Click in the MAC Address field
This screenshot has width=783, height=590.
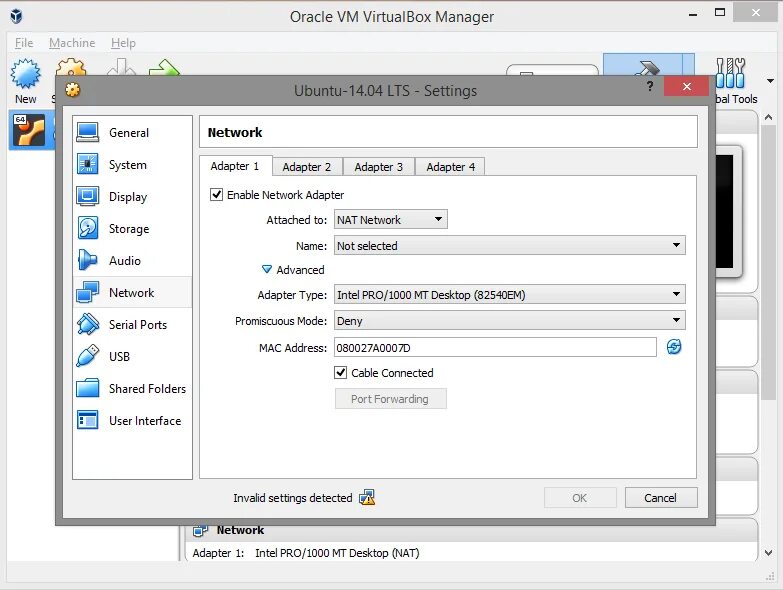click(x=495, y=347)
